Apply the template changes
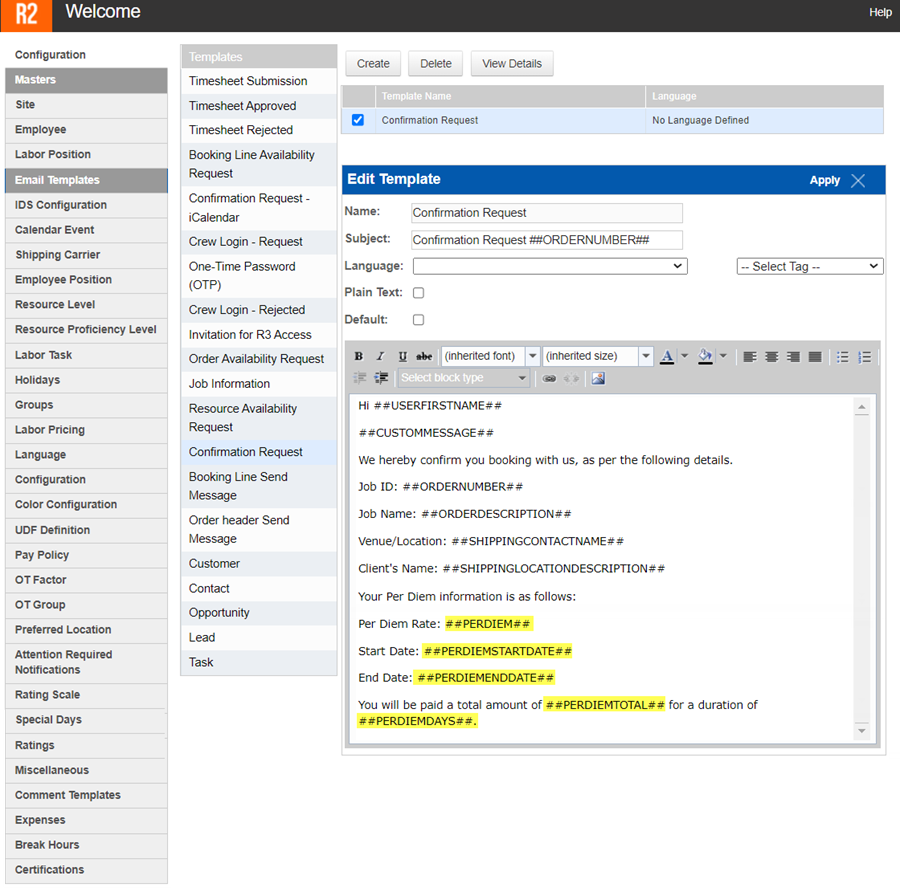The image size is (900, 888). pos(824,180)
